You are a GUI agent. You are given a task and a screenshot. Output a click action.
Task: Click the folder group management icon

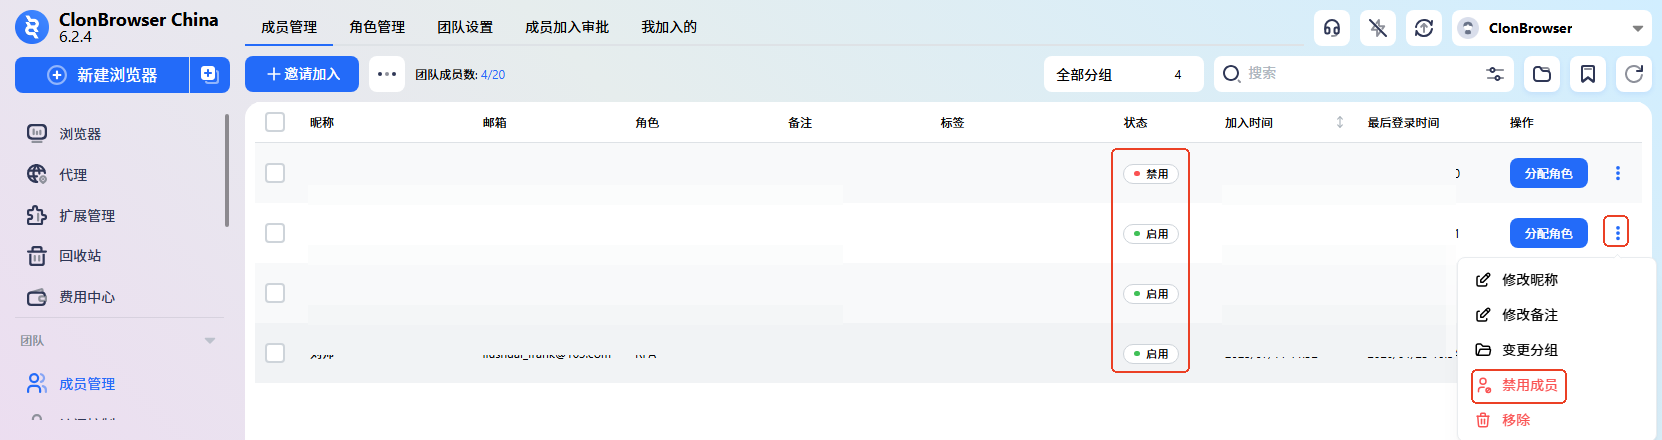[x=1542, y=74]
